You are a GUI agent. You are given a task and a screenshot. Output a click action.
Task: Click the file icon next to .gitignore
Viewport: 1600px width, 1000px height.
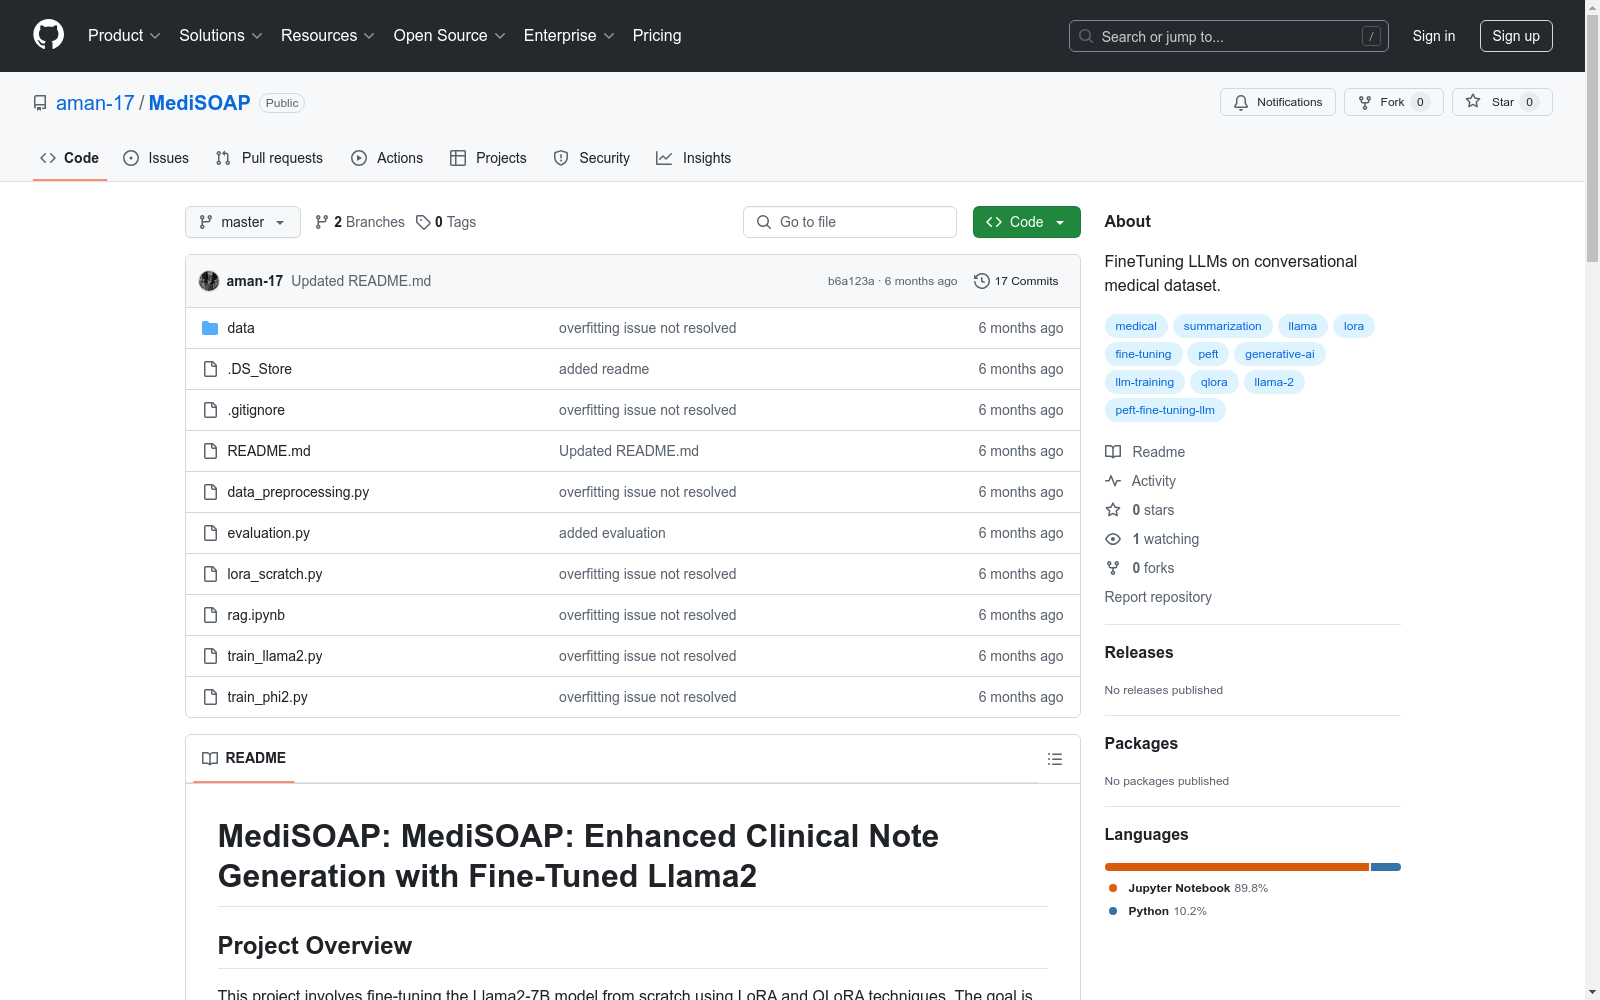click(210, 410)
